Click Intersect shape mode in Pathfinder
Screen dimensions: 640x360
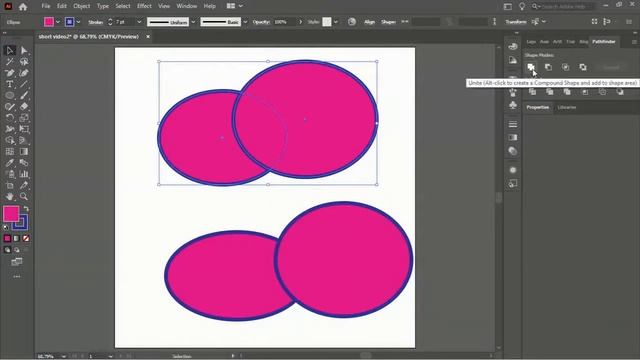[565, 67]
